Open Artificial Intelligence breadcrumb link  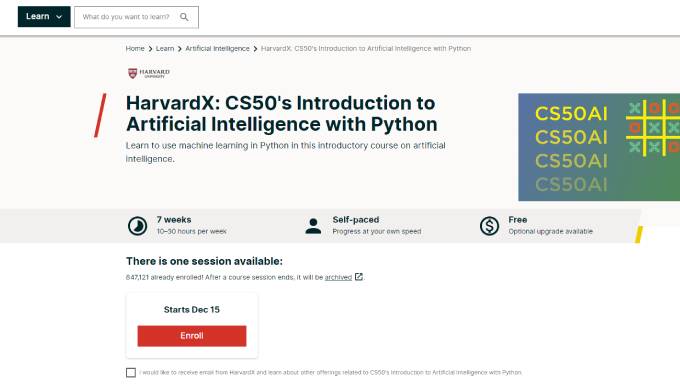pyautogui.click(x=217, y=49)
